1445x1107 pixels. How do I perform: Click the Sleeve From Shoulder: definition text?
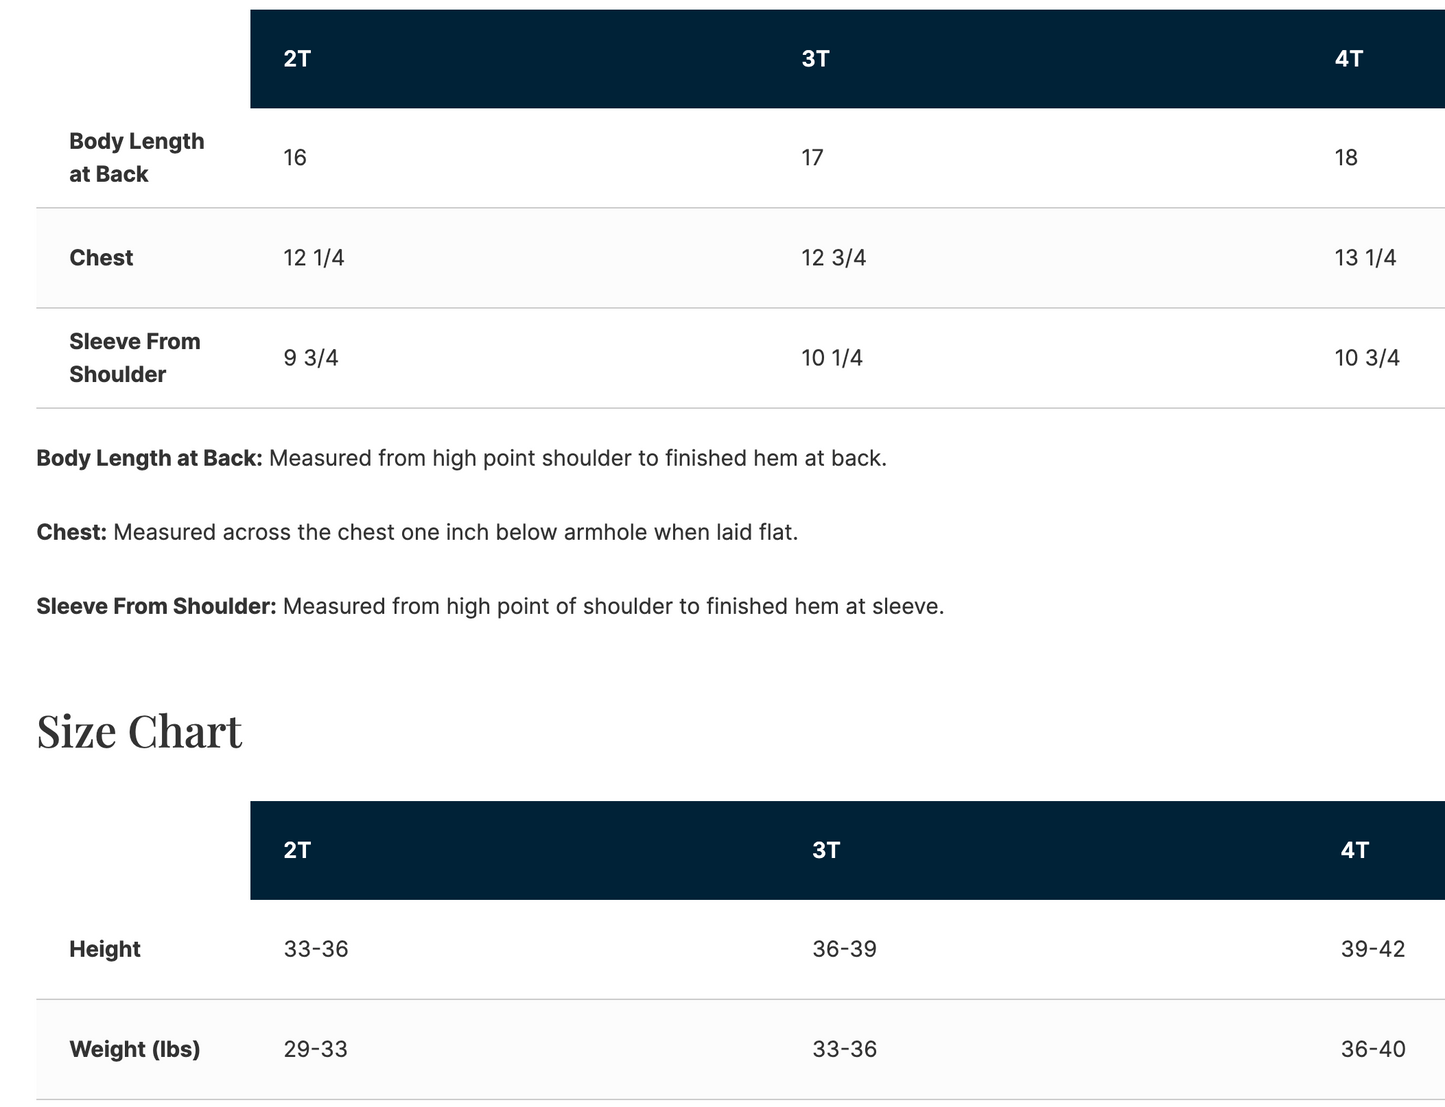click(157, 606)
